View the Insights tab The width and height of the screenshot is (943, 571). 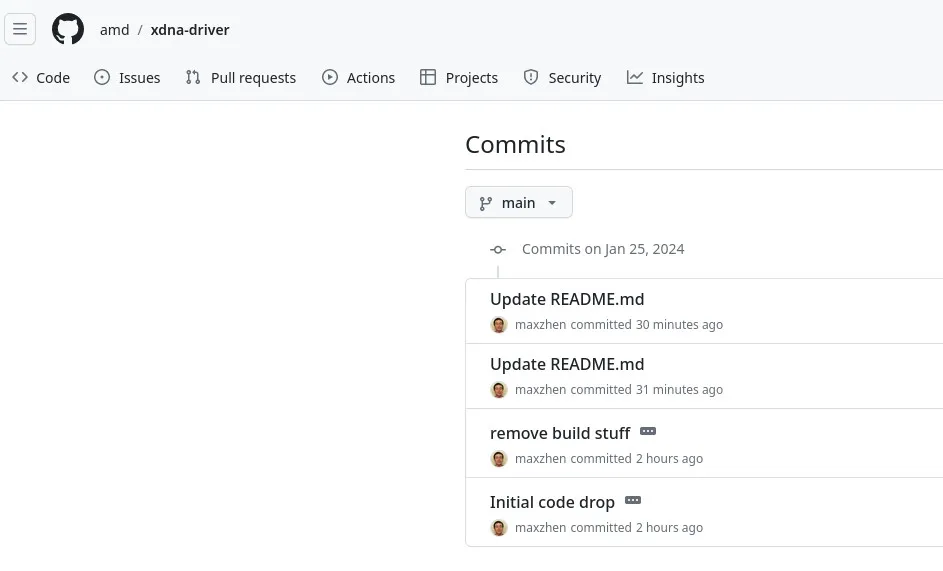(x=666, y=78)
